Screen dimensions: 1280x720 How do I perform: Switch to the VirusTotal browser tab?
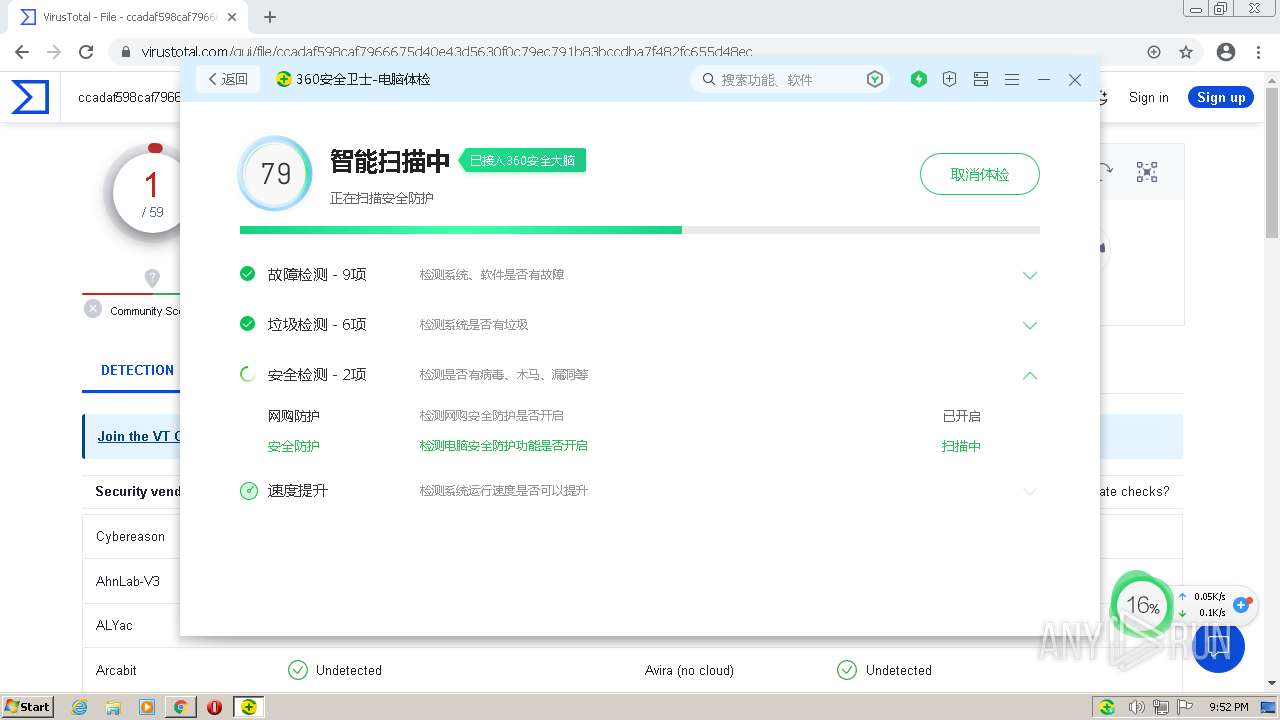click(x=129, y=17)
